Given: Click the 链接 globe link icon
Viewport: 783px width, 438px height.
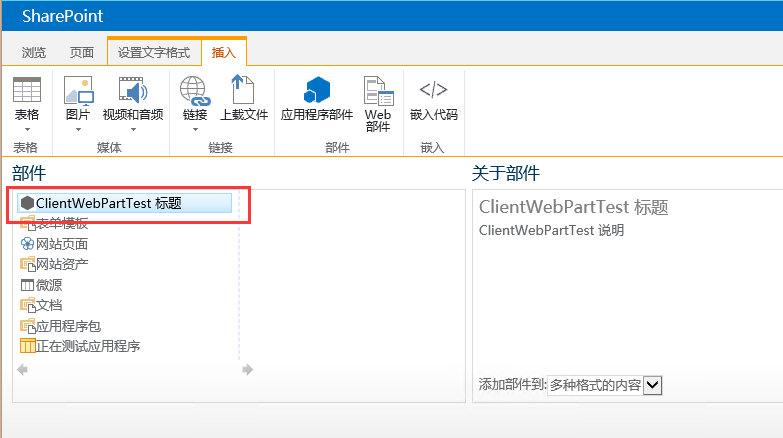Looking at the screenshot, I should (195, 90).
